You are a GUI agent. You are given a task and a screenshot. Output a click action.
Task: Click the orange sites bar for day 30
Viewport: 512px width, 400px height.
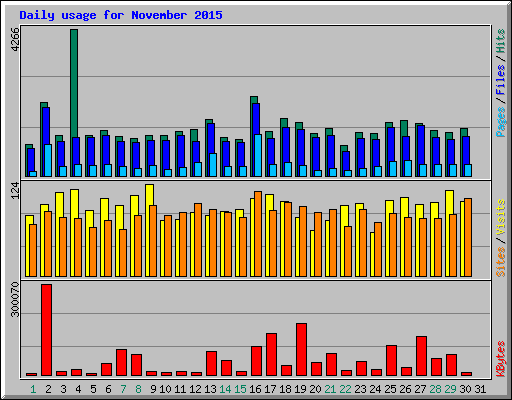coord(468,237)
